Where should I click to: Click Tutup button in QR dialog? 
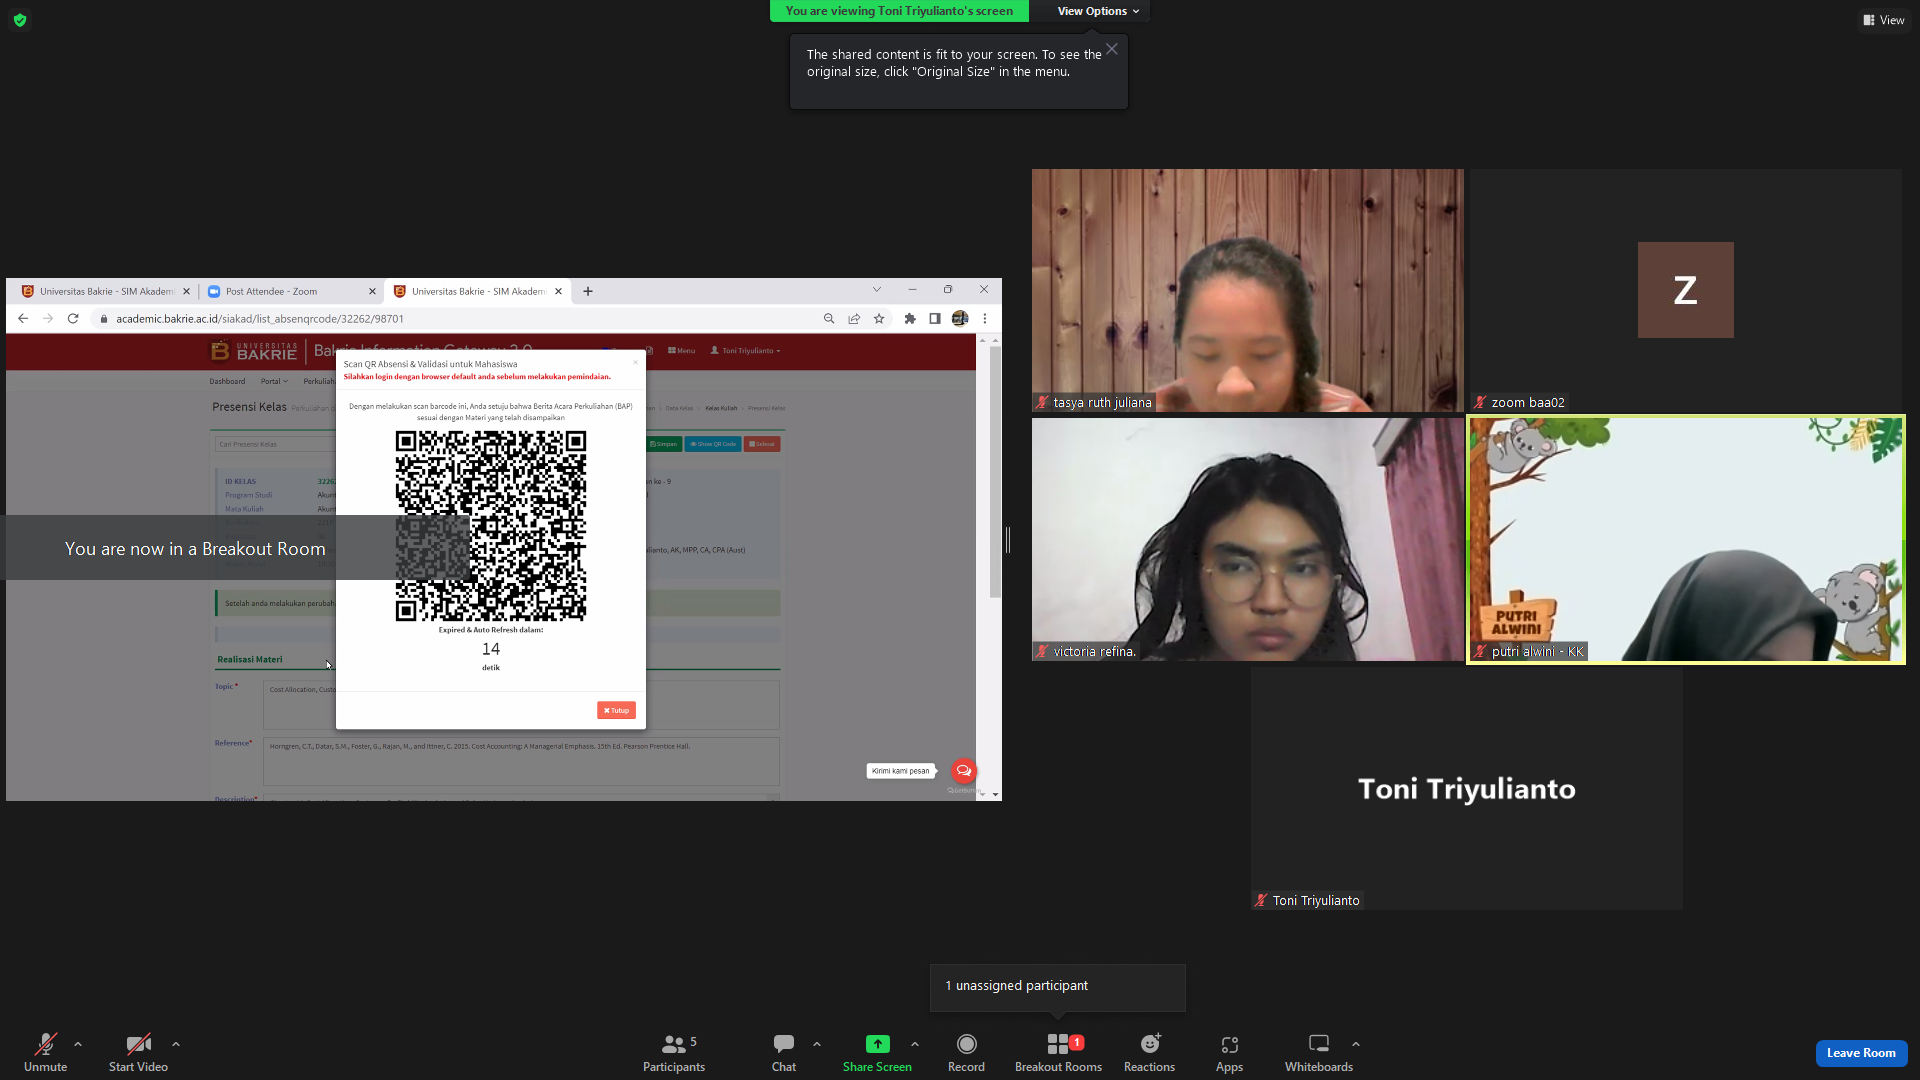click(x=616, y=710)
